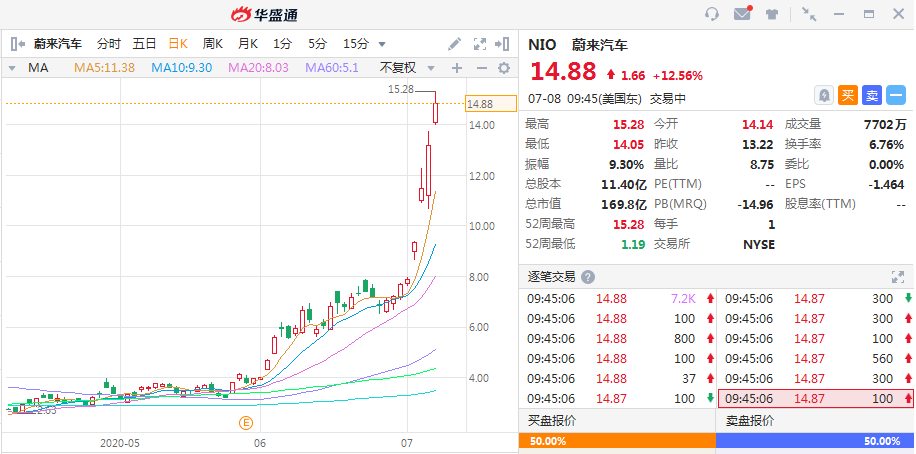The height and width of the screenshot is (454, 916).
Task: Click the blue 卖 sell button
Action: click(872, 95)
